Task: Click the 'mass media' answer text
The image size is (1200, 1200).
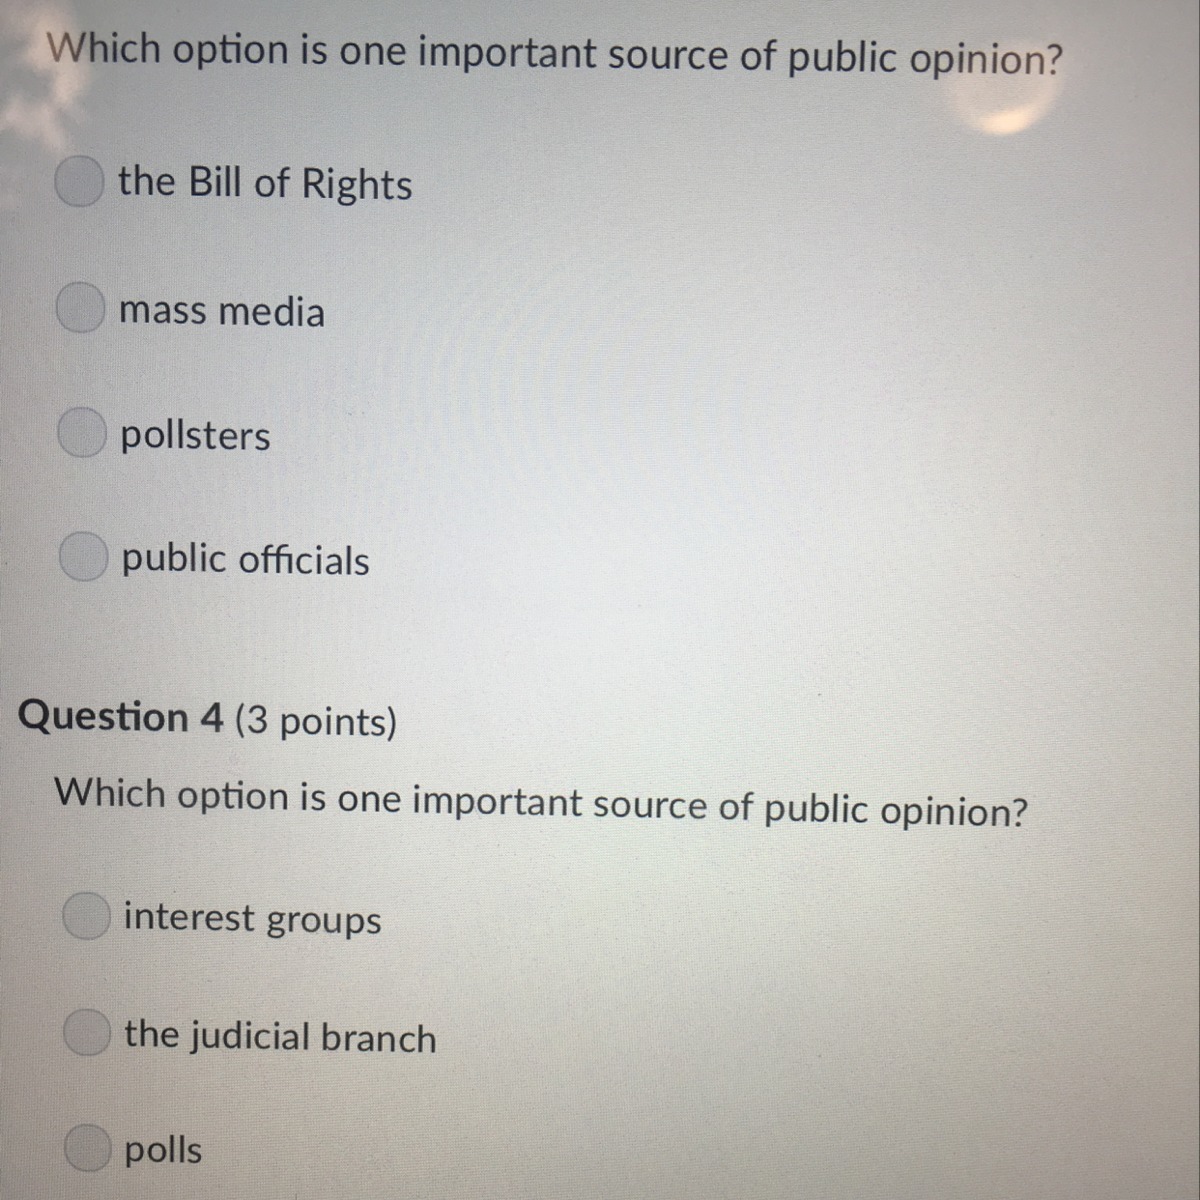Action: (222, 311)
